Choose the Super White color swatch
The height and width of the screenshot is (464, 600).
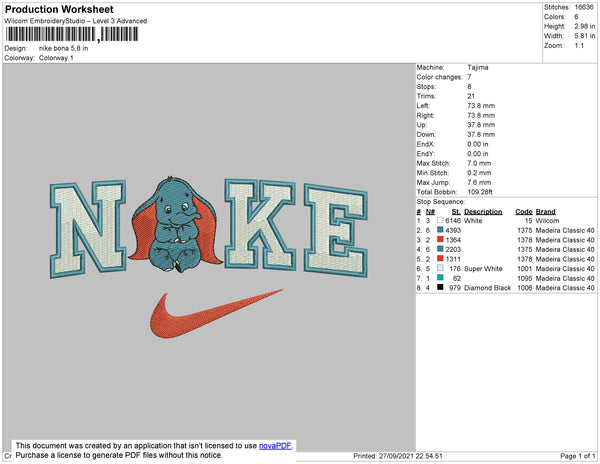coord(440,268)
